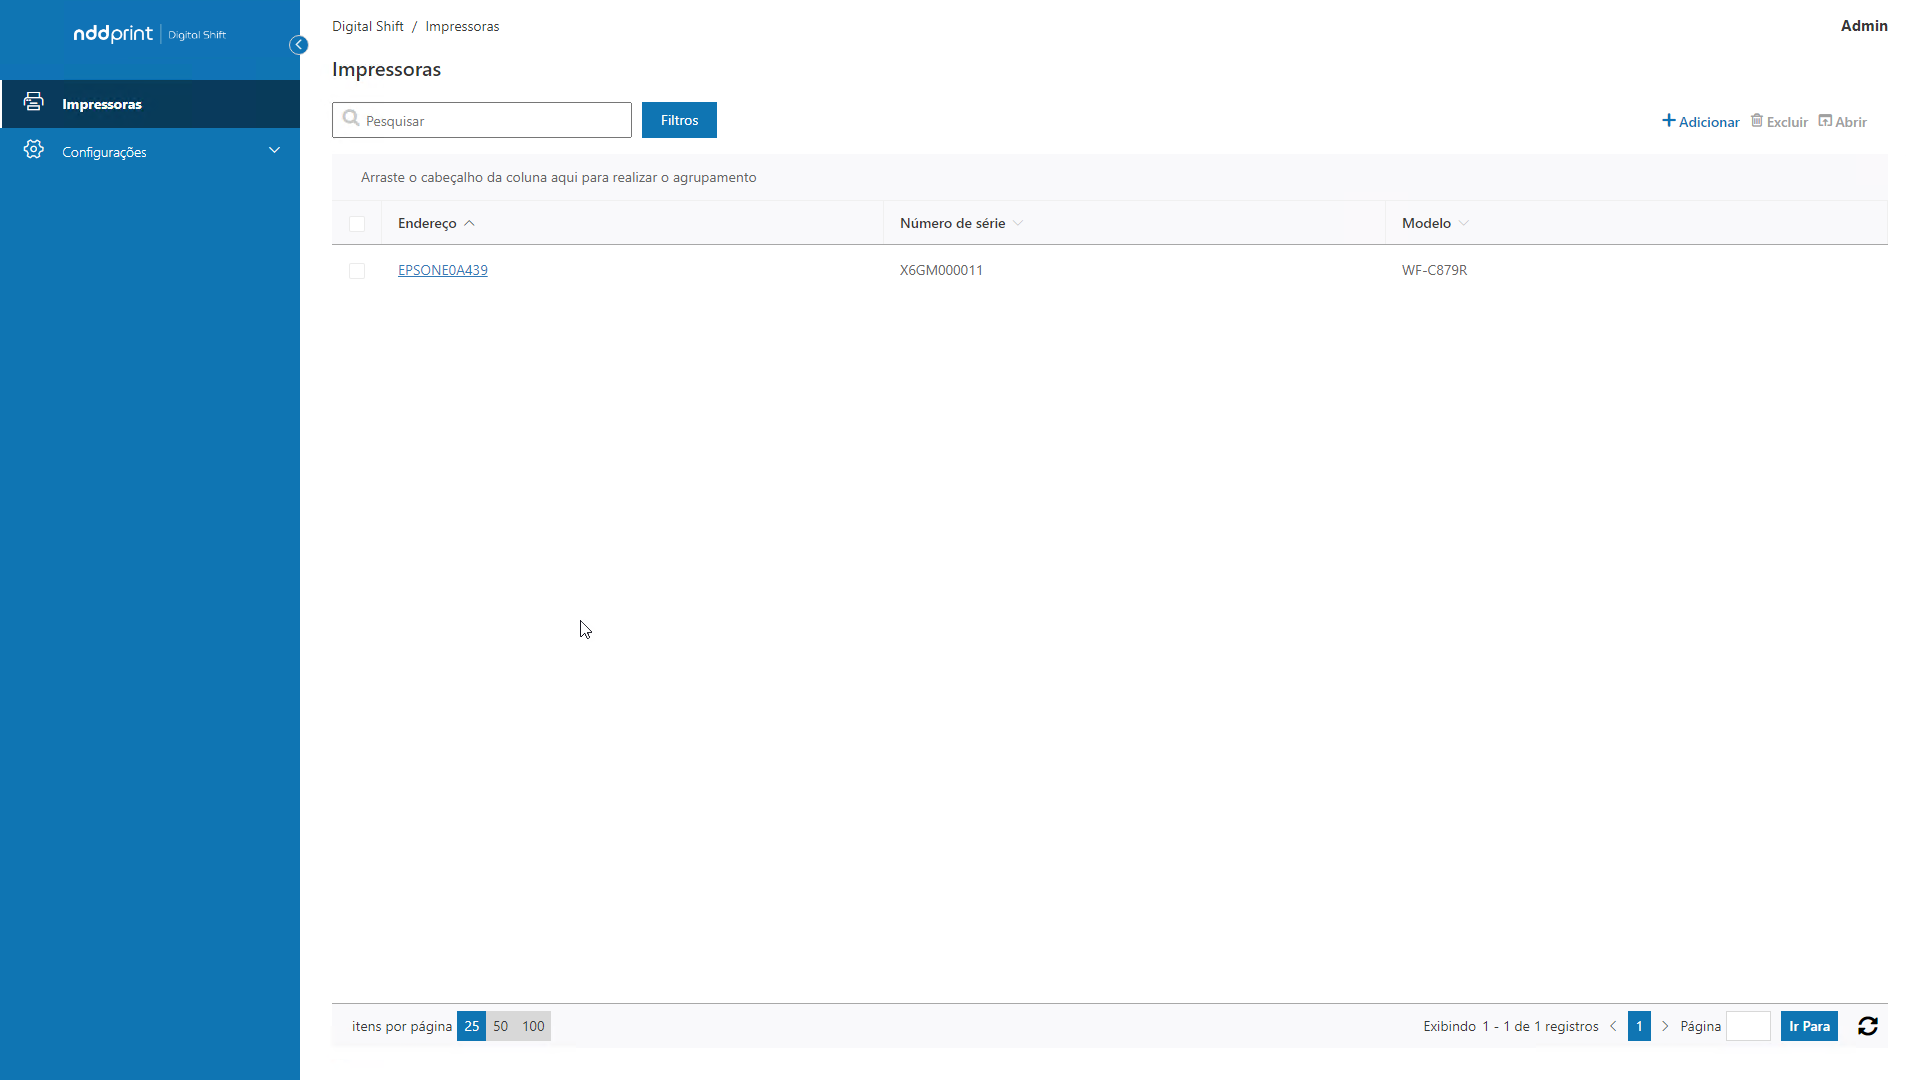Open Modelo column dropdown arrow
The image size is (1920, 1080).
[x=1464, y=224]
